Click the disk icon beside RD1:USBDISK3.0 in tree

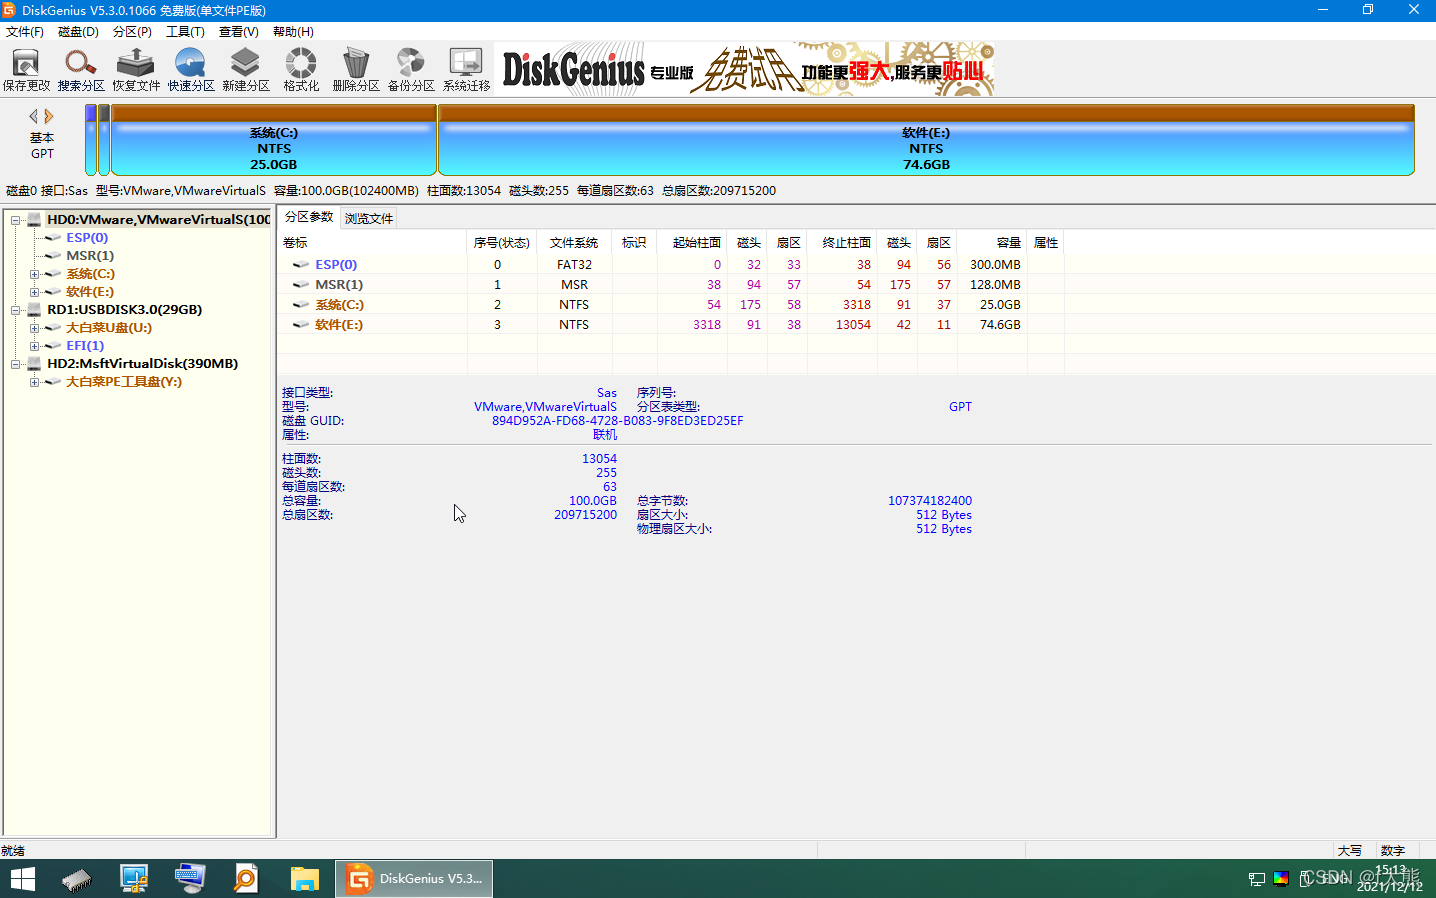[x=34, y=310]
